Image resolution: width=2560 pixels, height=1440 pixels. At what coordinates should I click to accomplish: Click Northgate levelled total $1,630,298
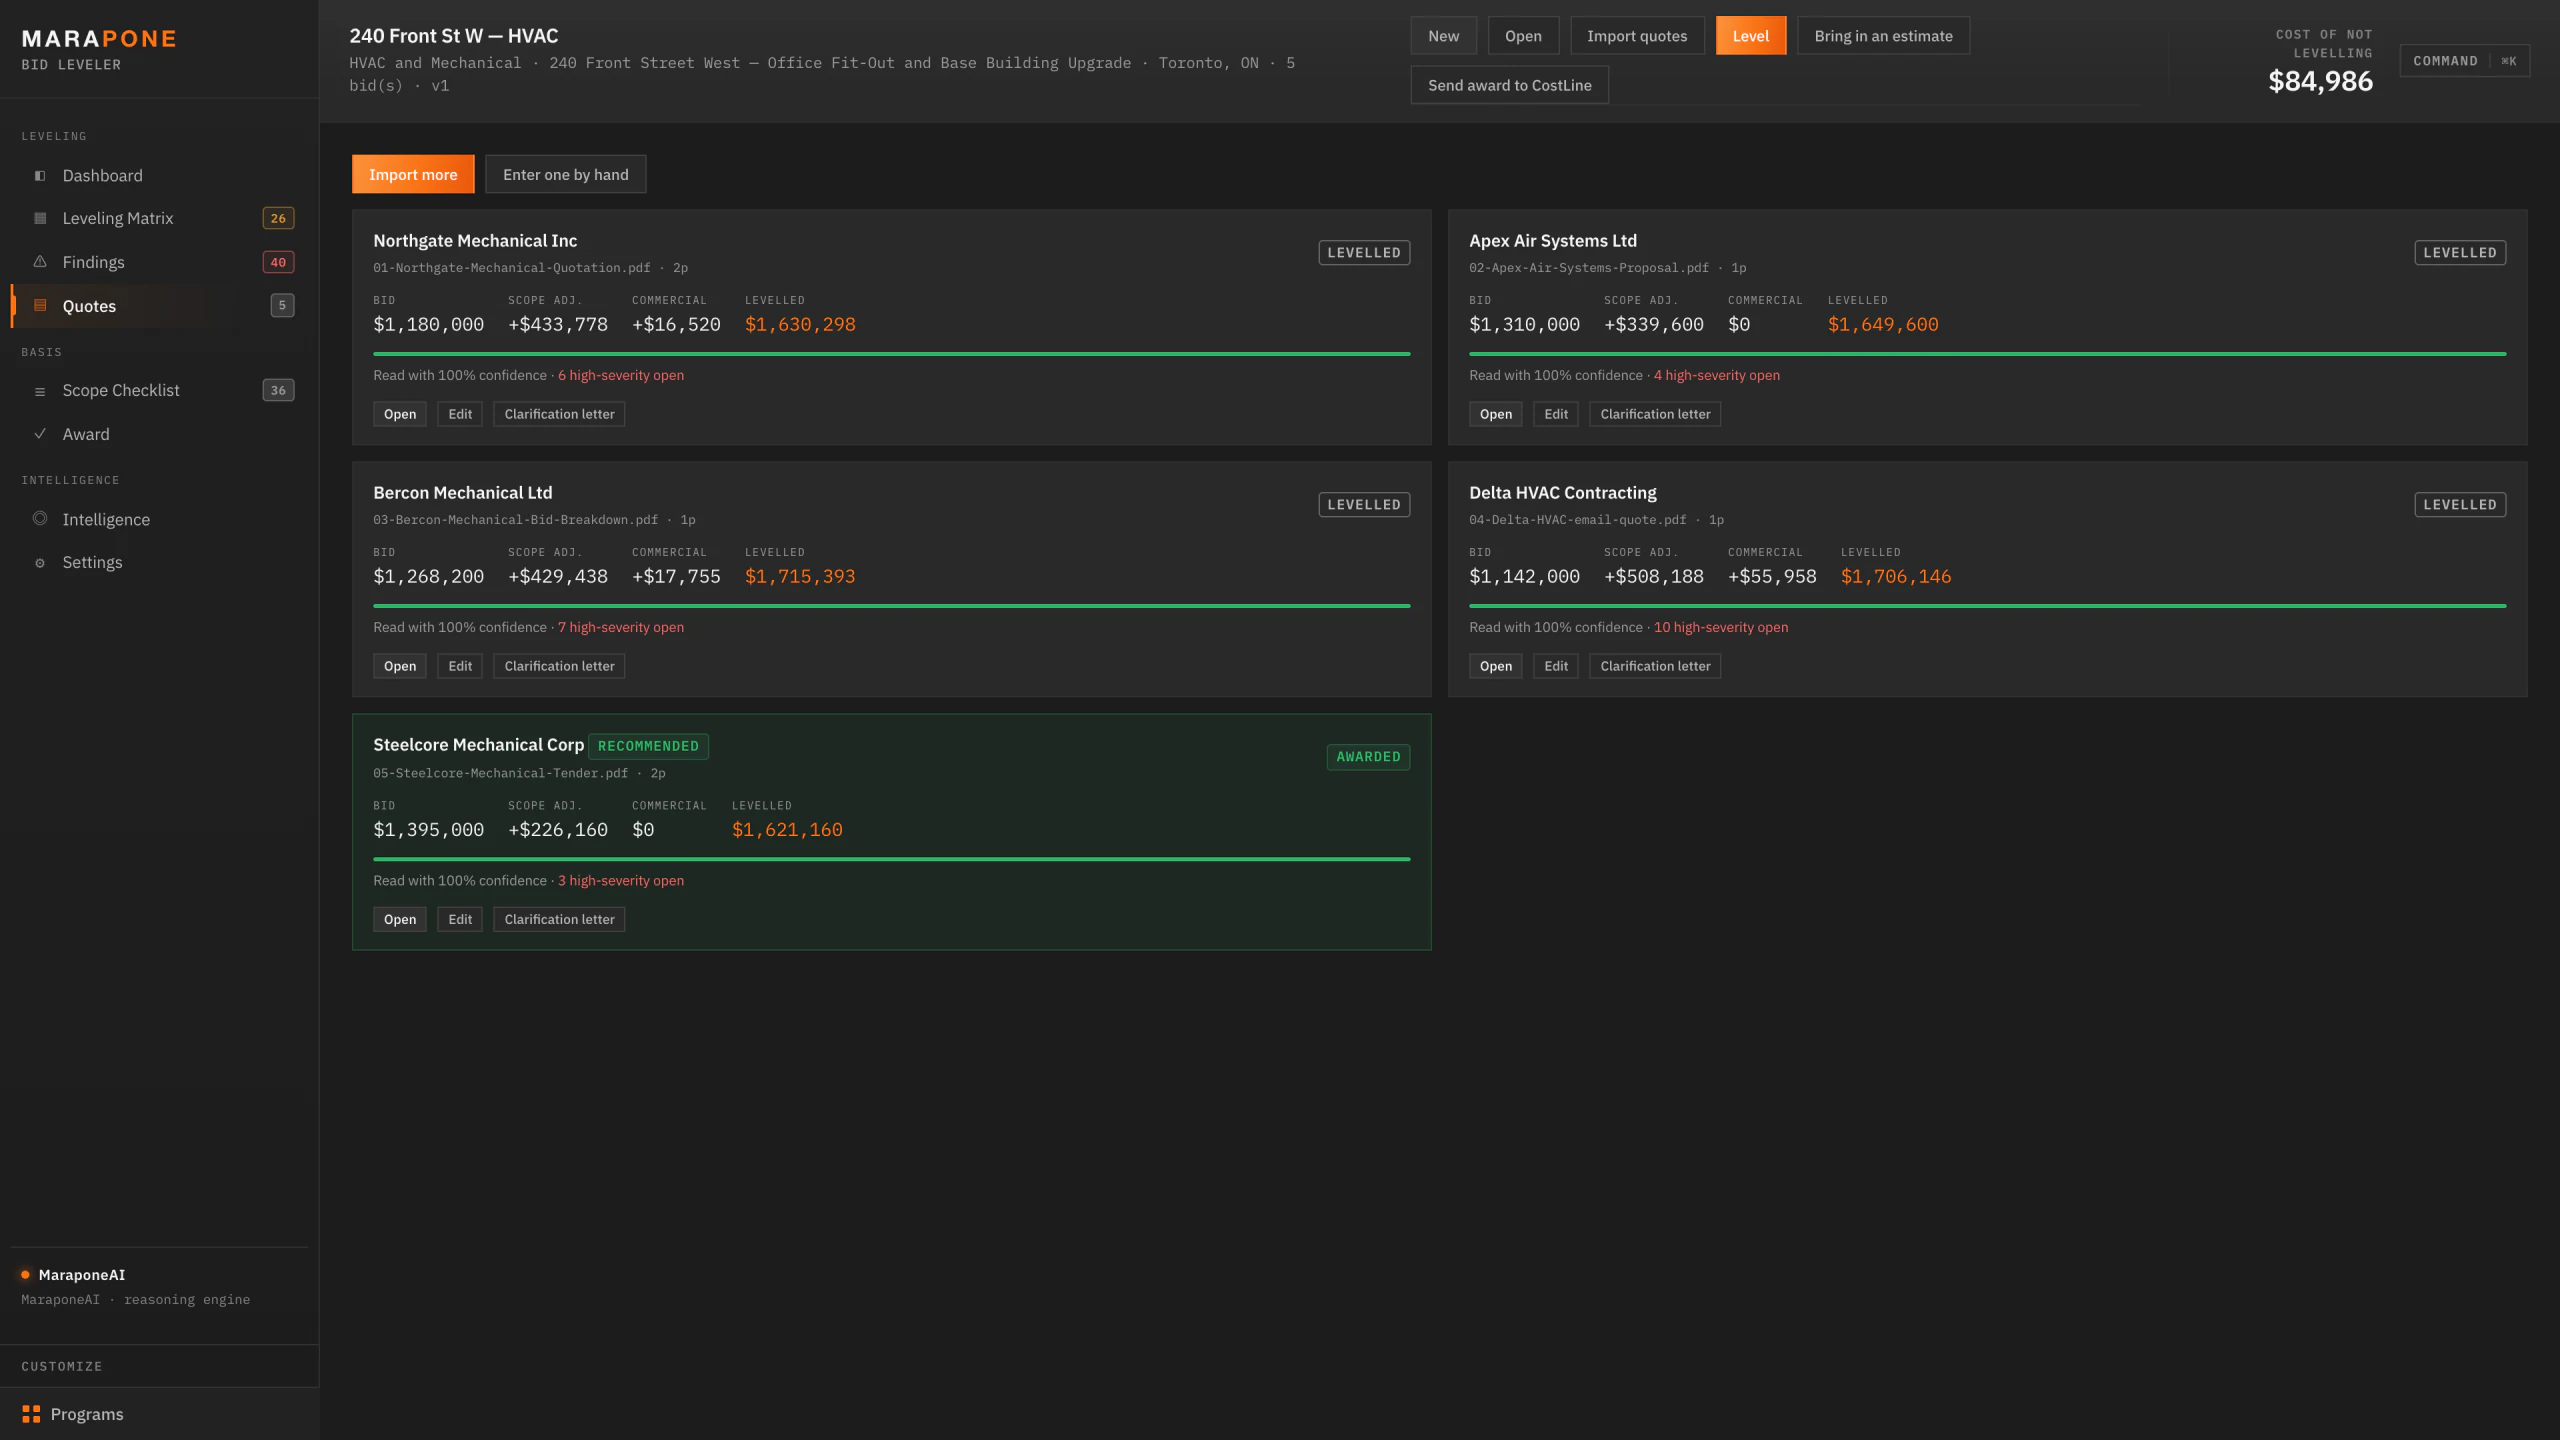800,324
